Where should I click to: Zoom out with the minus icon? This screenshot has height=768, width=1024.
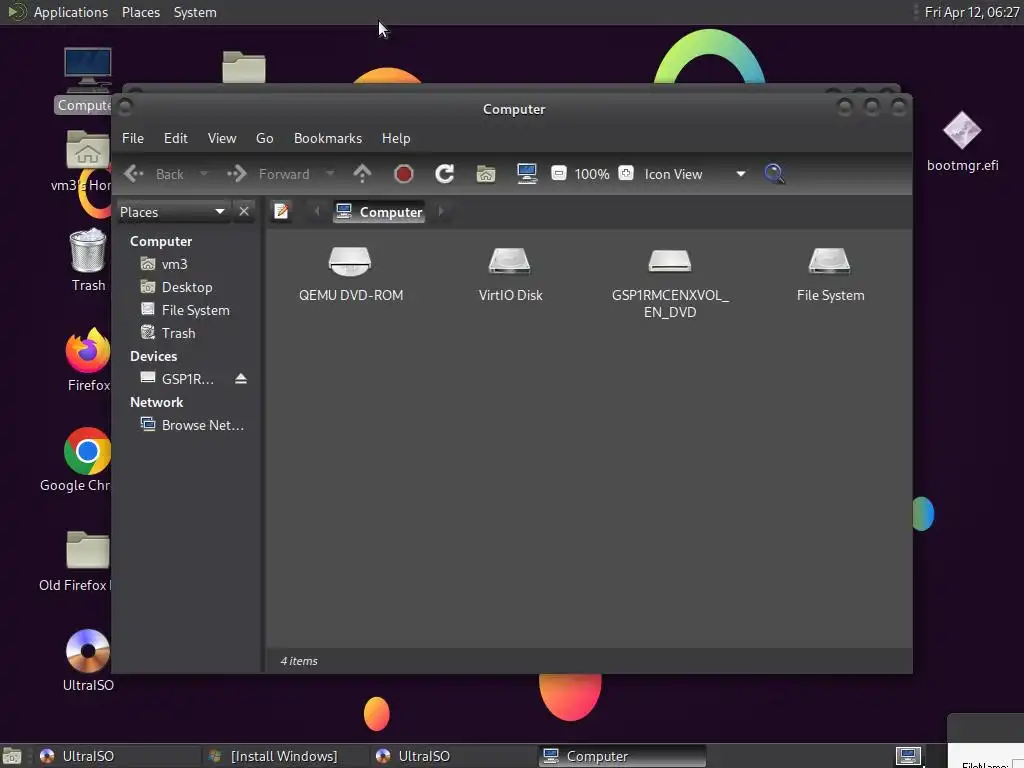tap(559, 173)
